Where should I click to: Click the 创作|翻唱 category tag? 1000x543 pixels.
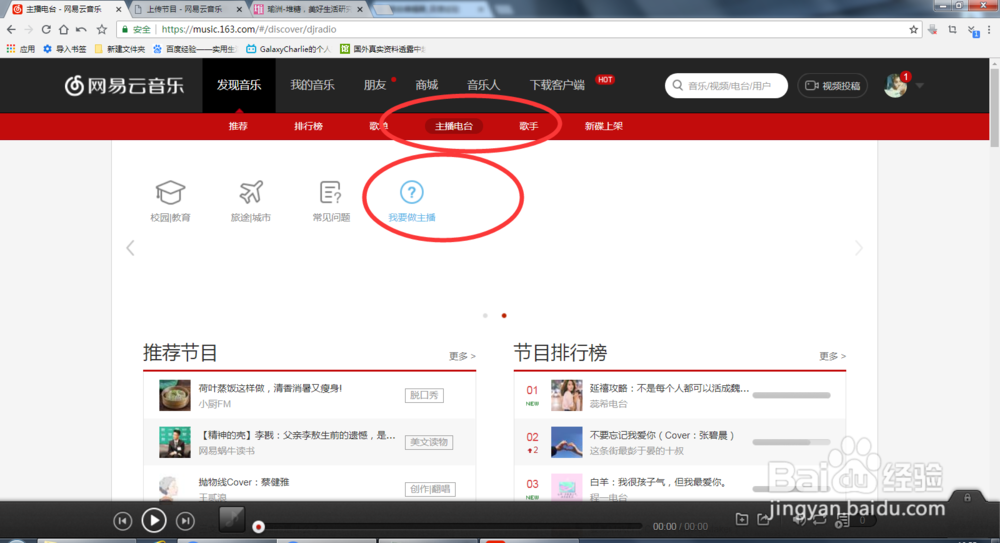430,489
